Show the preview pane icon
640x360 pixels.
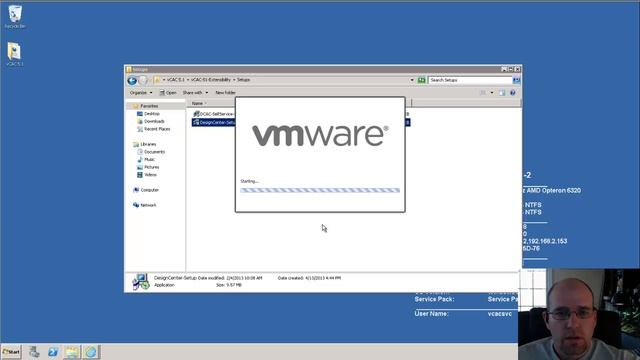pos(502,93)
